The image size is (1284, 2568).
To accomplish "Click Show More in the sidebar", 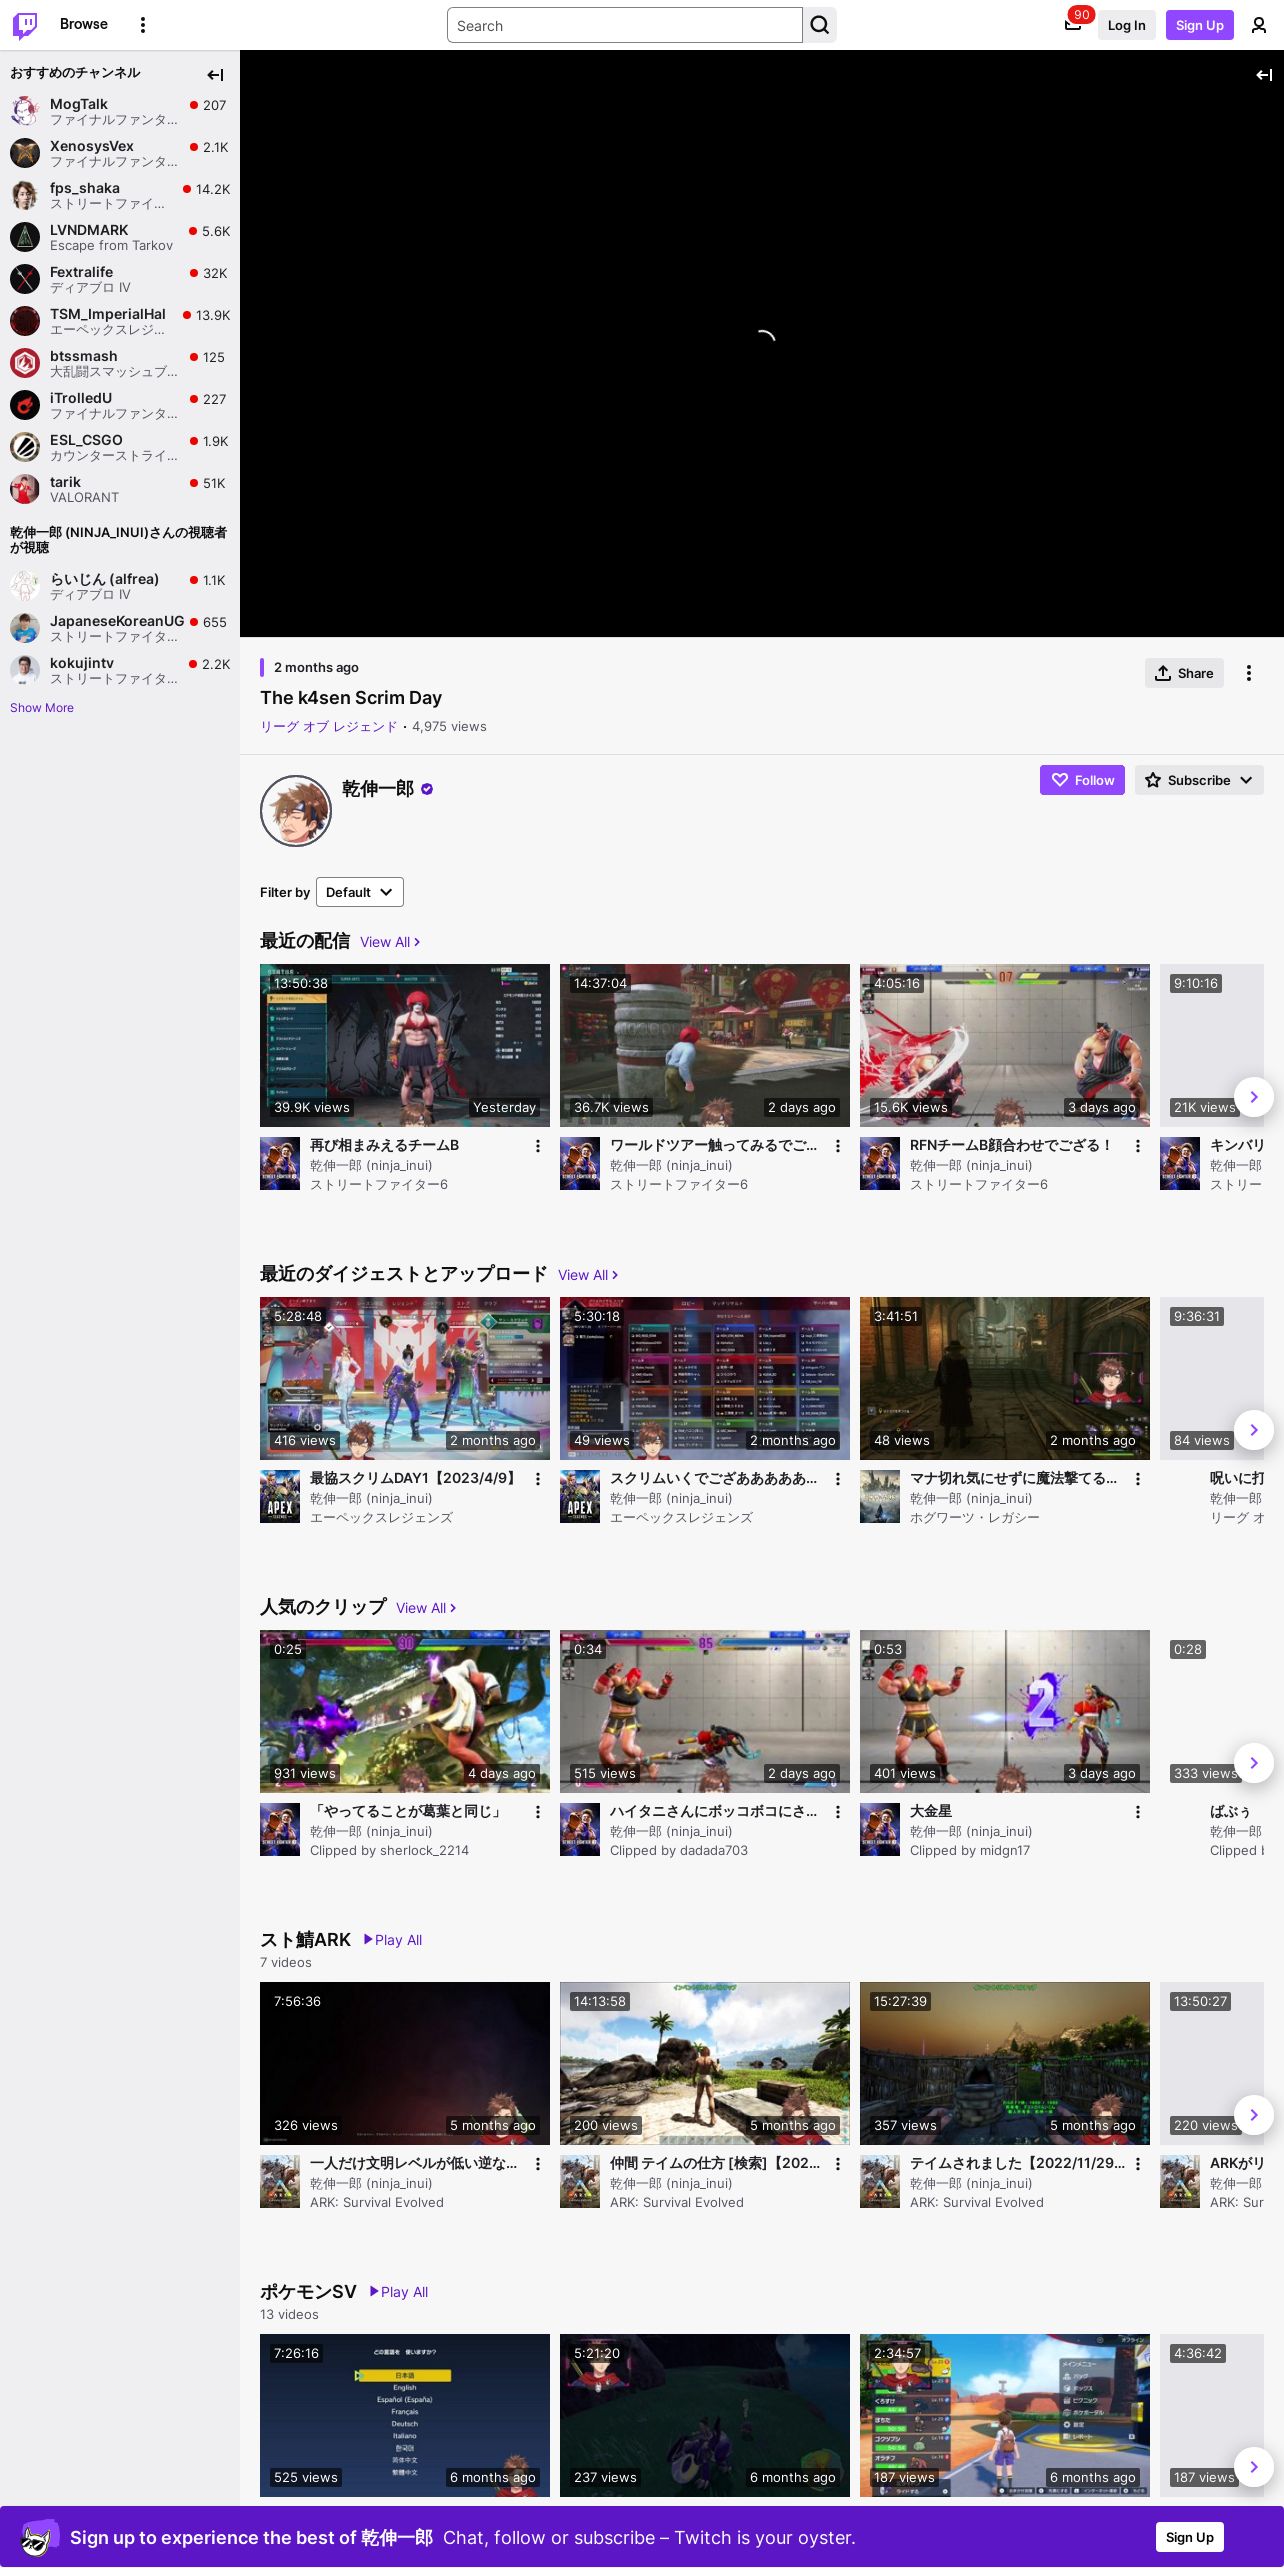I will tap(42, 708).
